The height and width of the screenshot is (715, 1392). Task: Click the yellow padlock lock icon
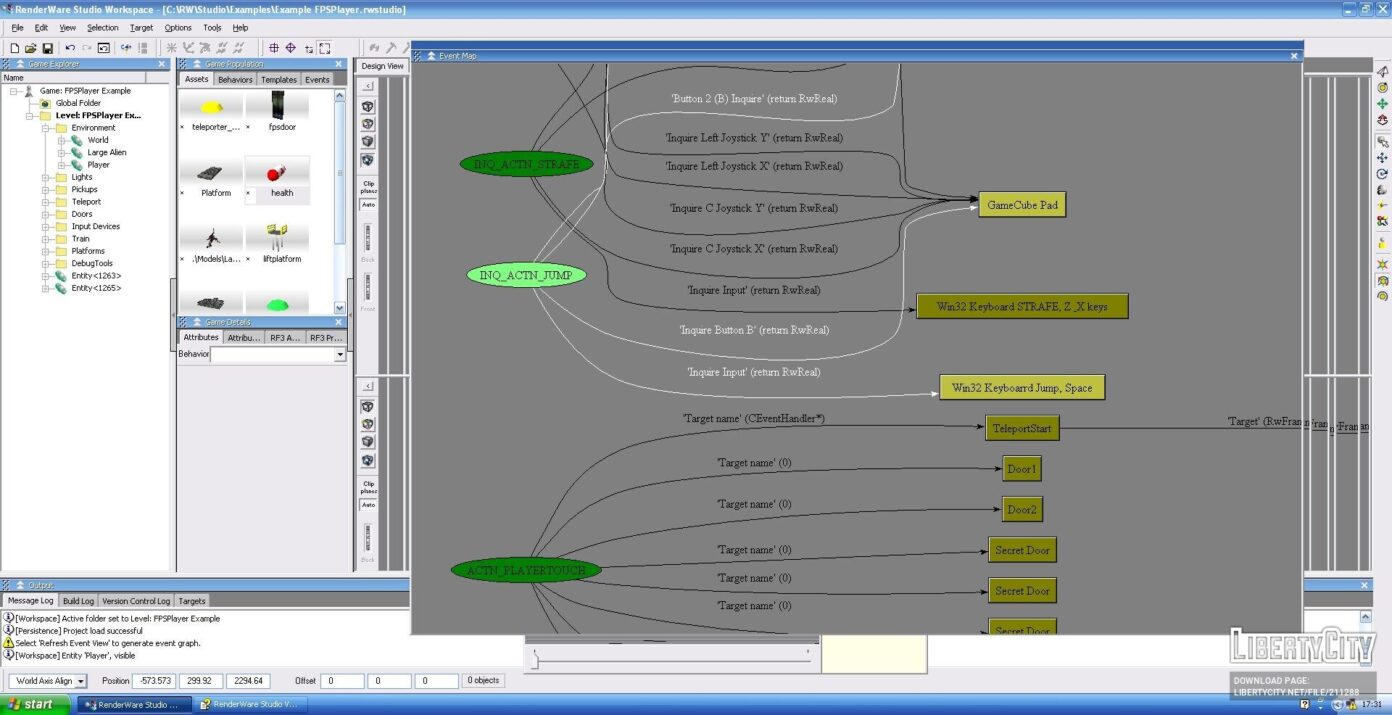[x=1382, y=243]
